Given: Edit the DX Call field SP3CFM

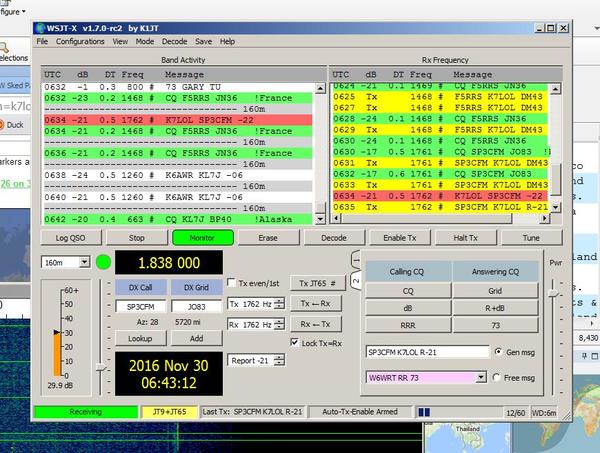Looking at the screenshot, I should (140, 306).
